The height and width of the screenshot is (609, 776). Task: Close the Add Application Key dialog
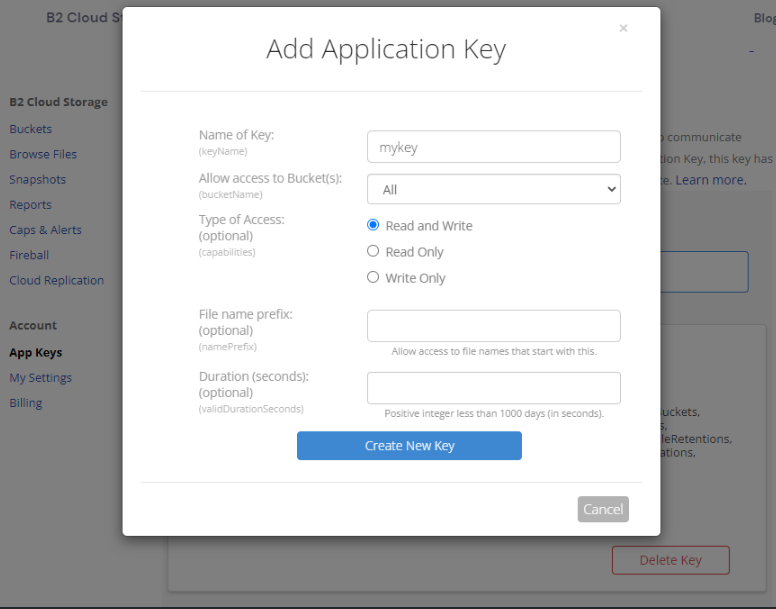click(x=623, y=28)
